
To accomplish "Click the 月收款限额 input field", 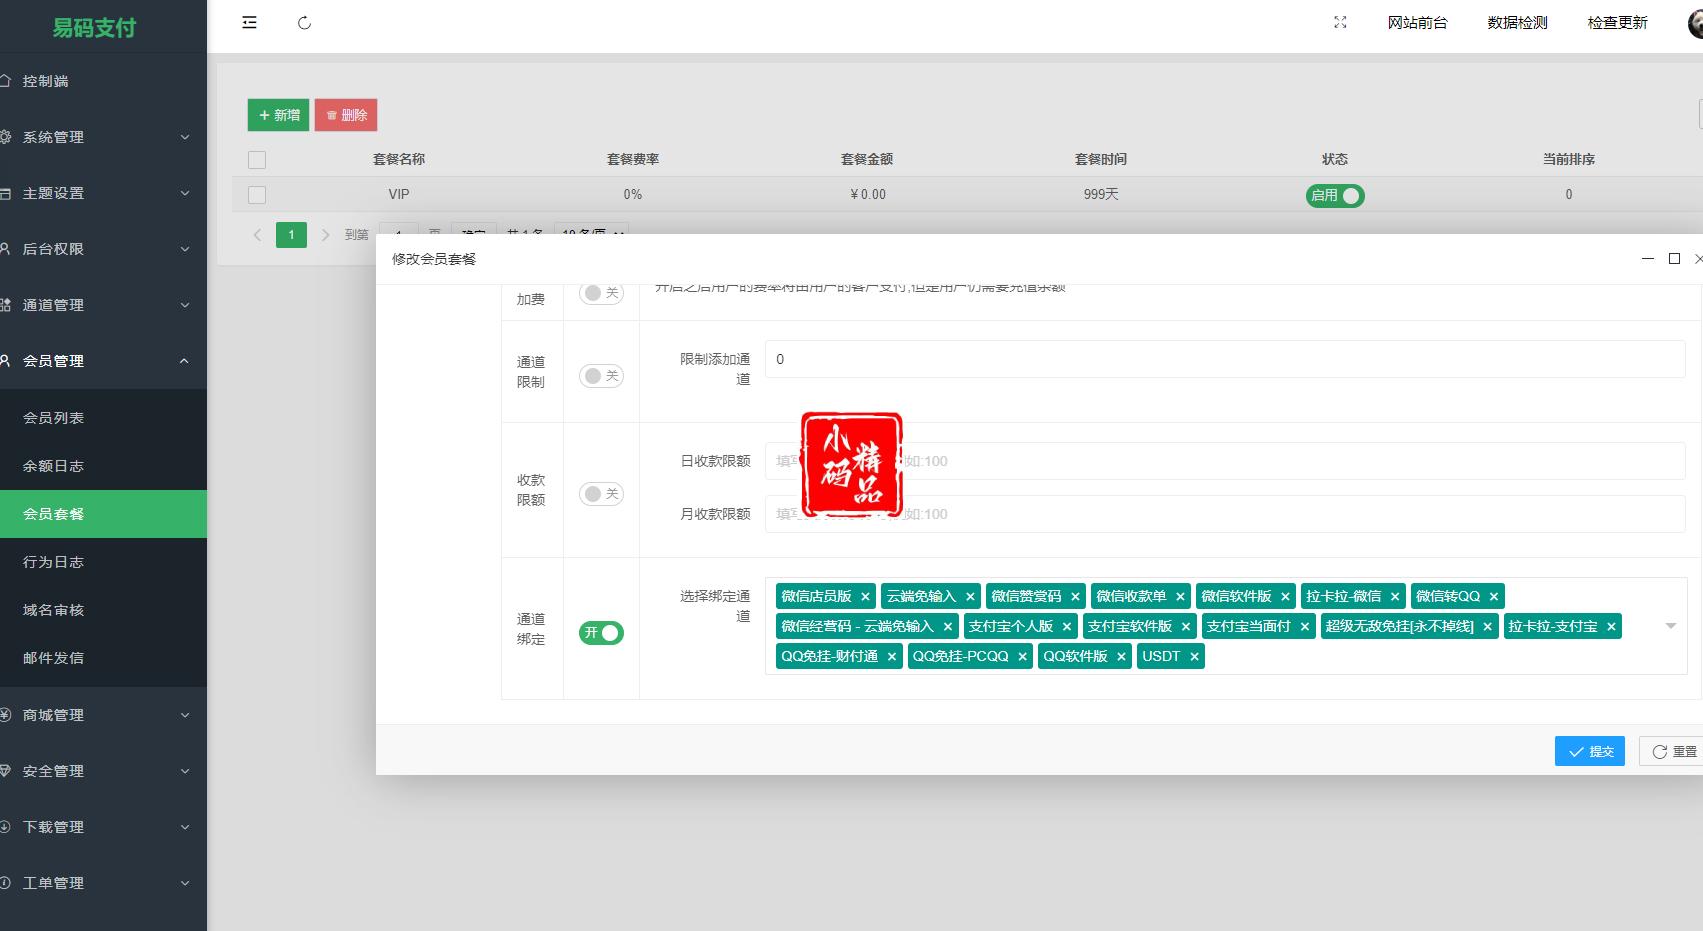I will [x=1225, y=514].
